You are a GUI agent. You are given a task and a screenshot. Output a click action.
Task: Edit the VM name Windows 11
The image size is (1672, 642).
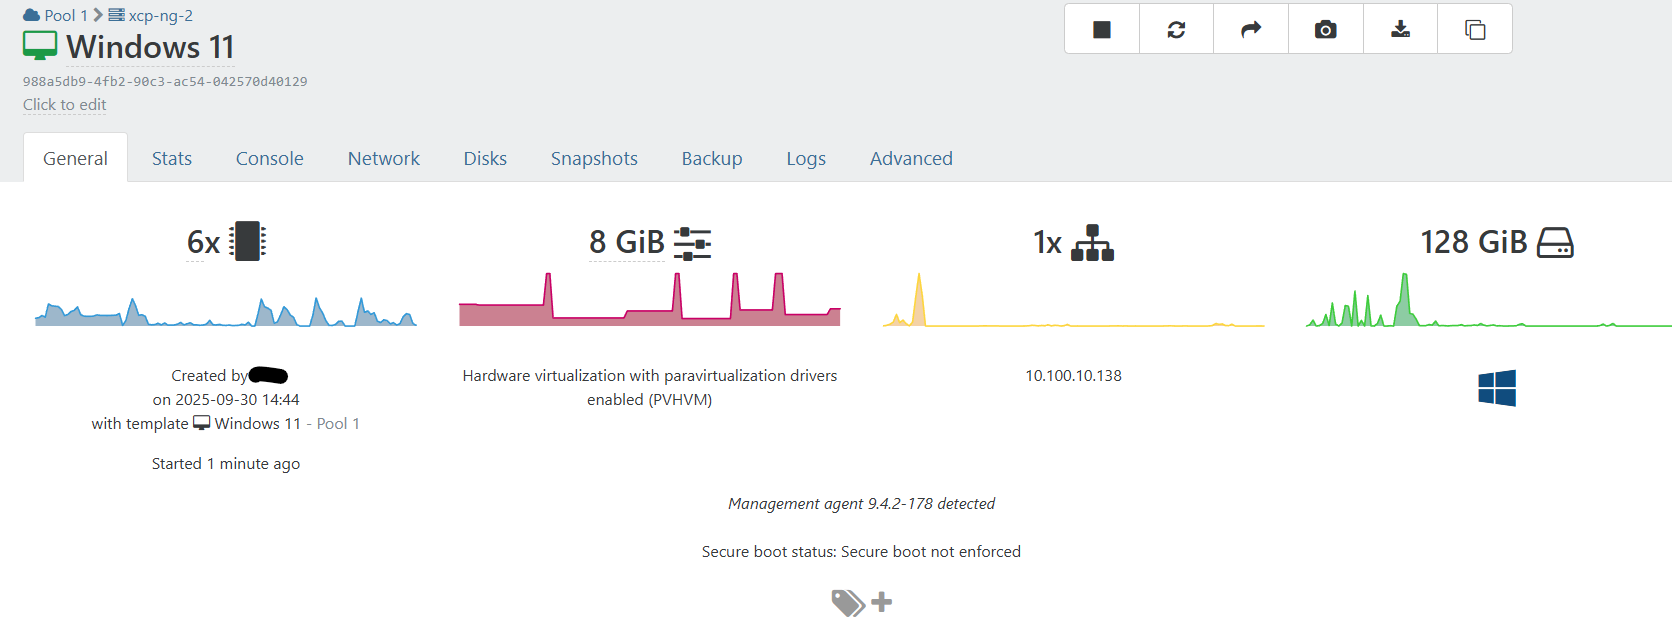(x=150, y=47)
